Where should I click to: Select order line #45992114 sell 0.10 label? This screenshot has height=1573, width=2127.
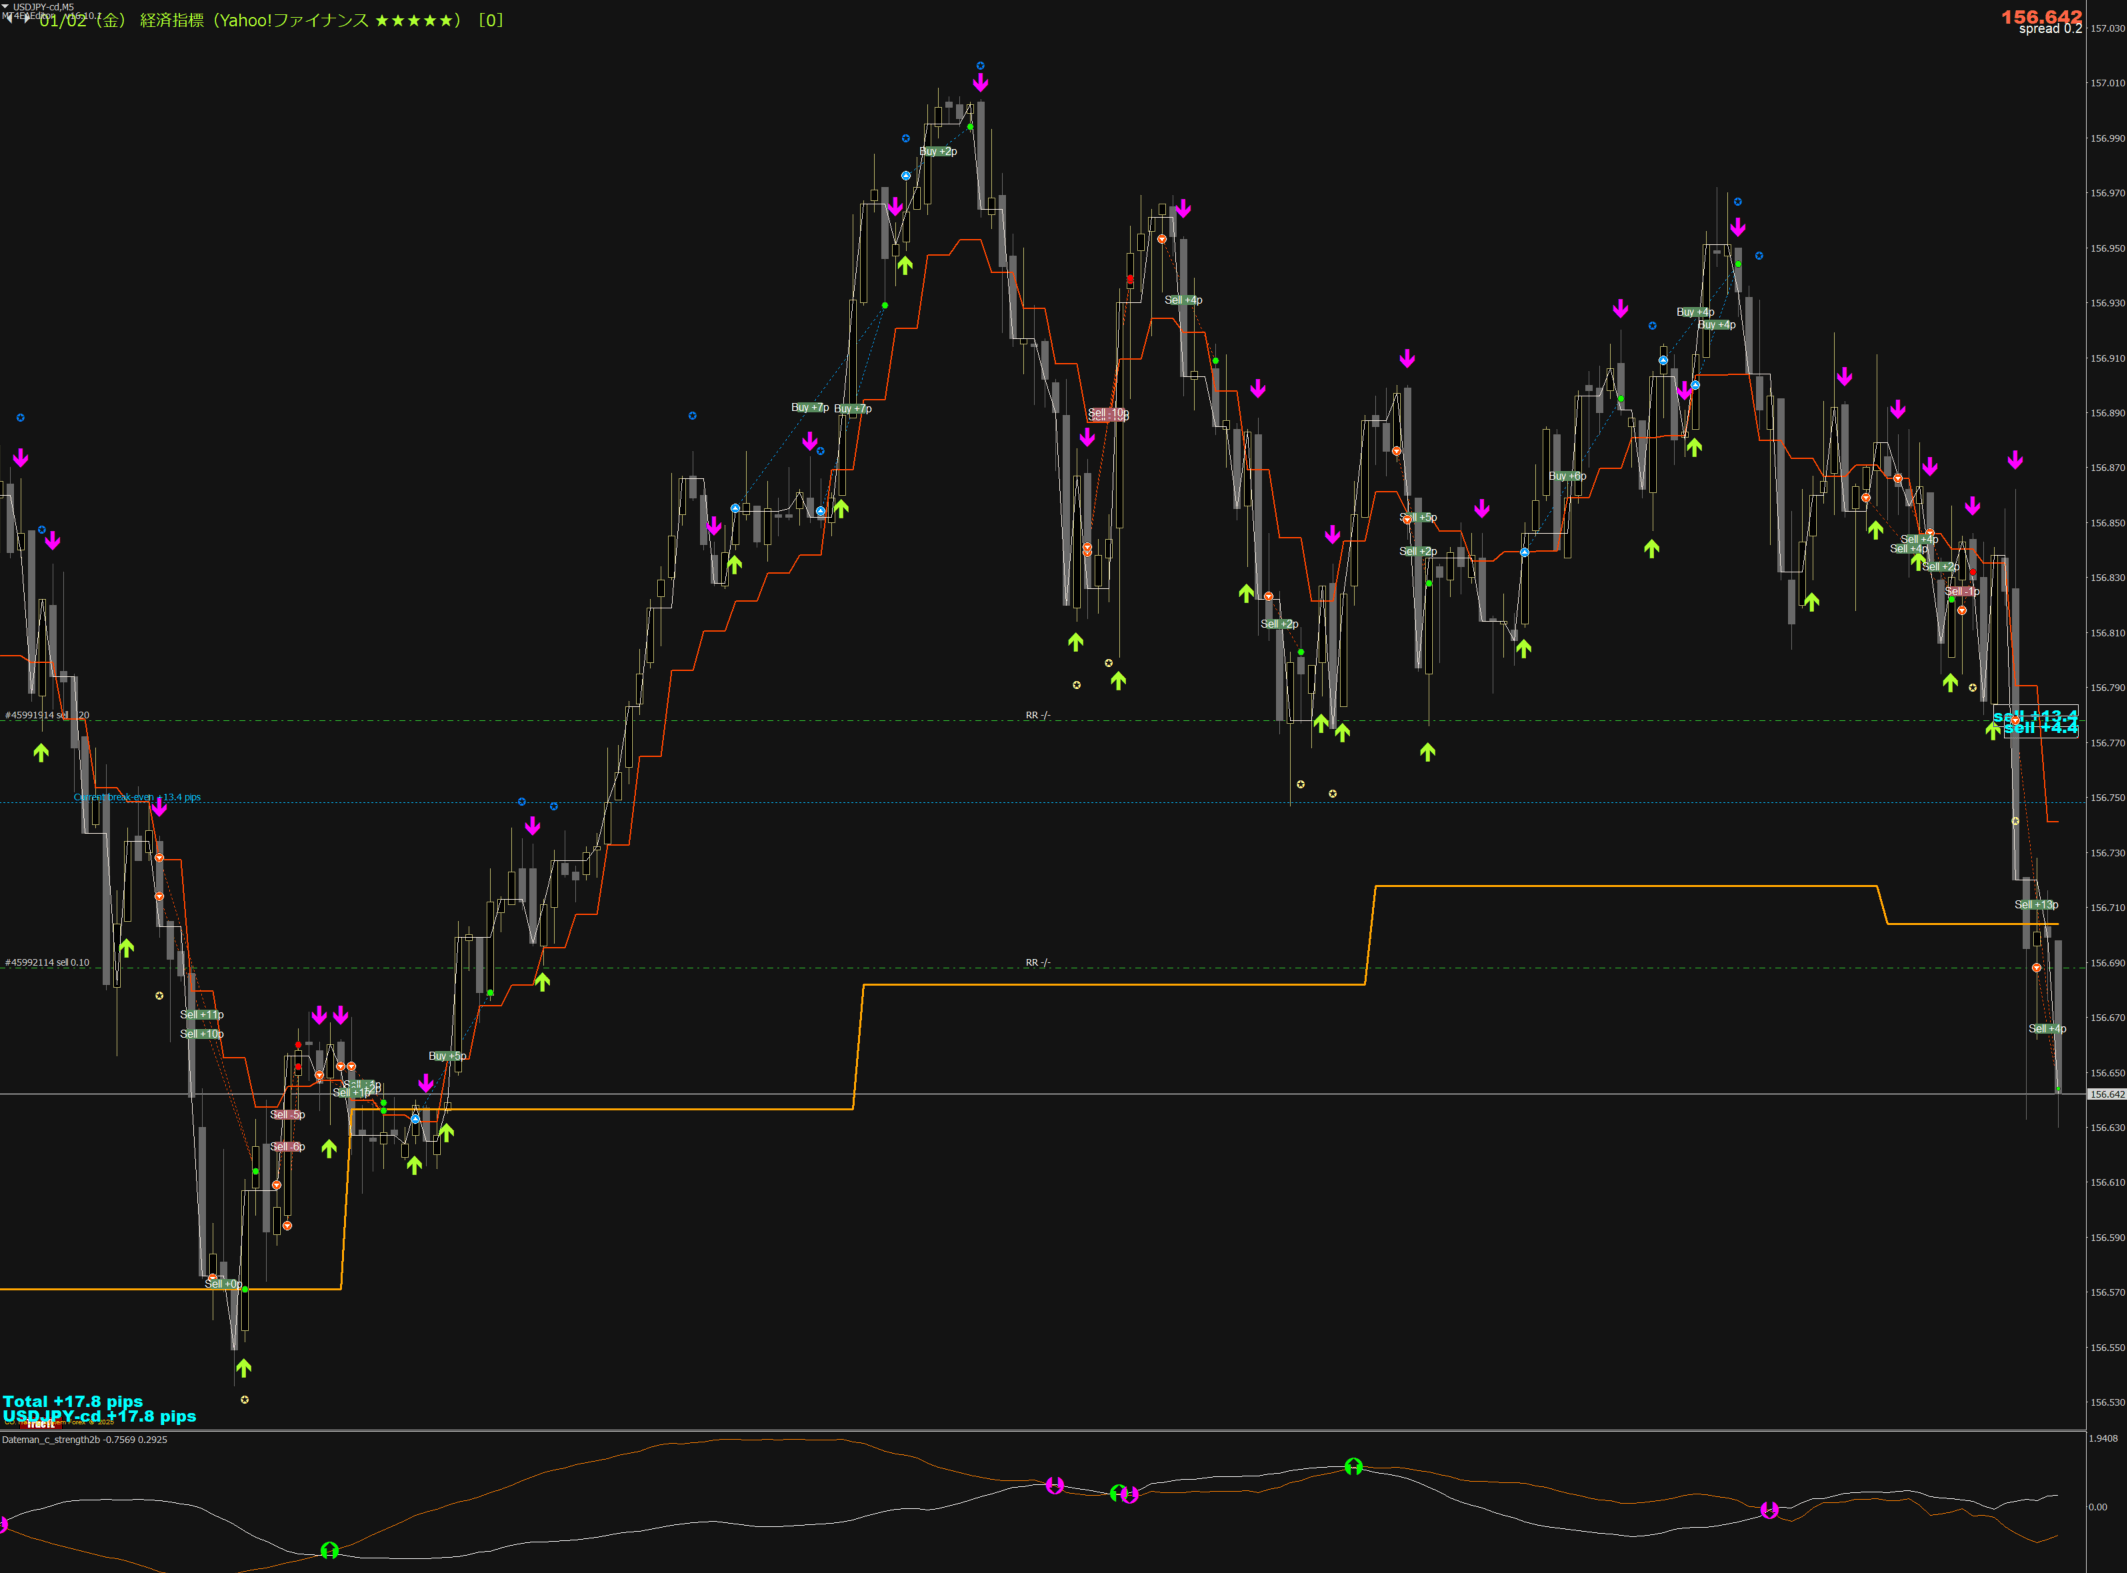[x=47, y=963]
